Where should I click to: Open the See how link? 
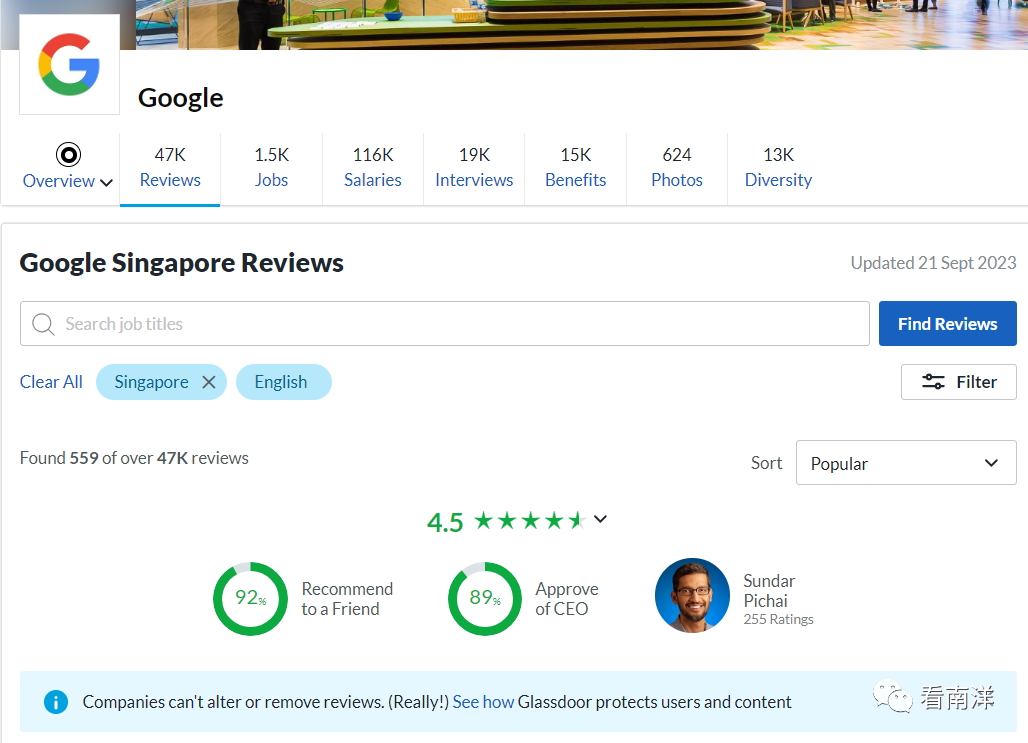click(483, 702)
